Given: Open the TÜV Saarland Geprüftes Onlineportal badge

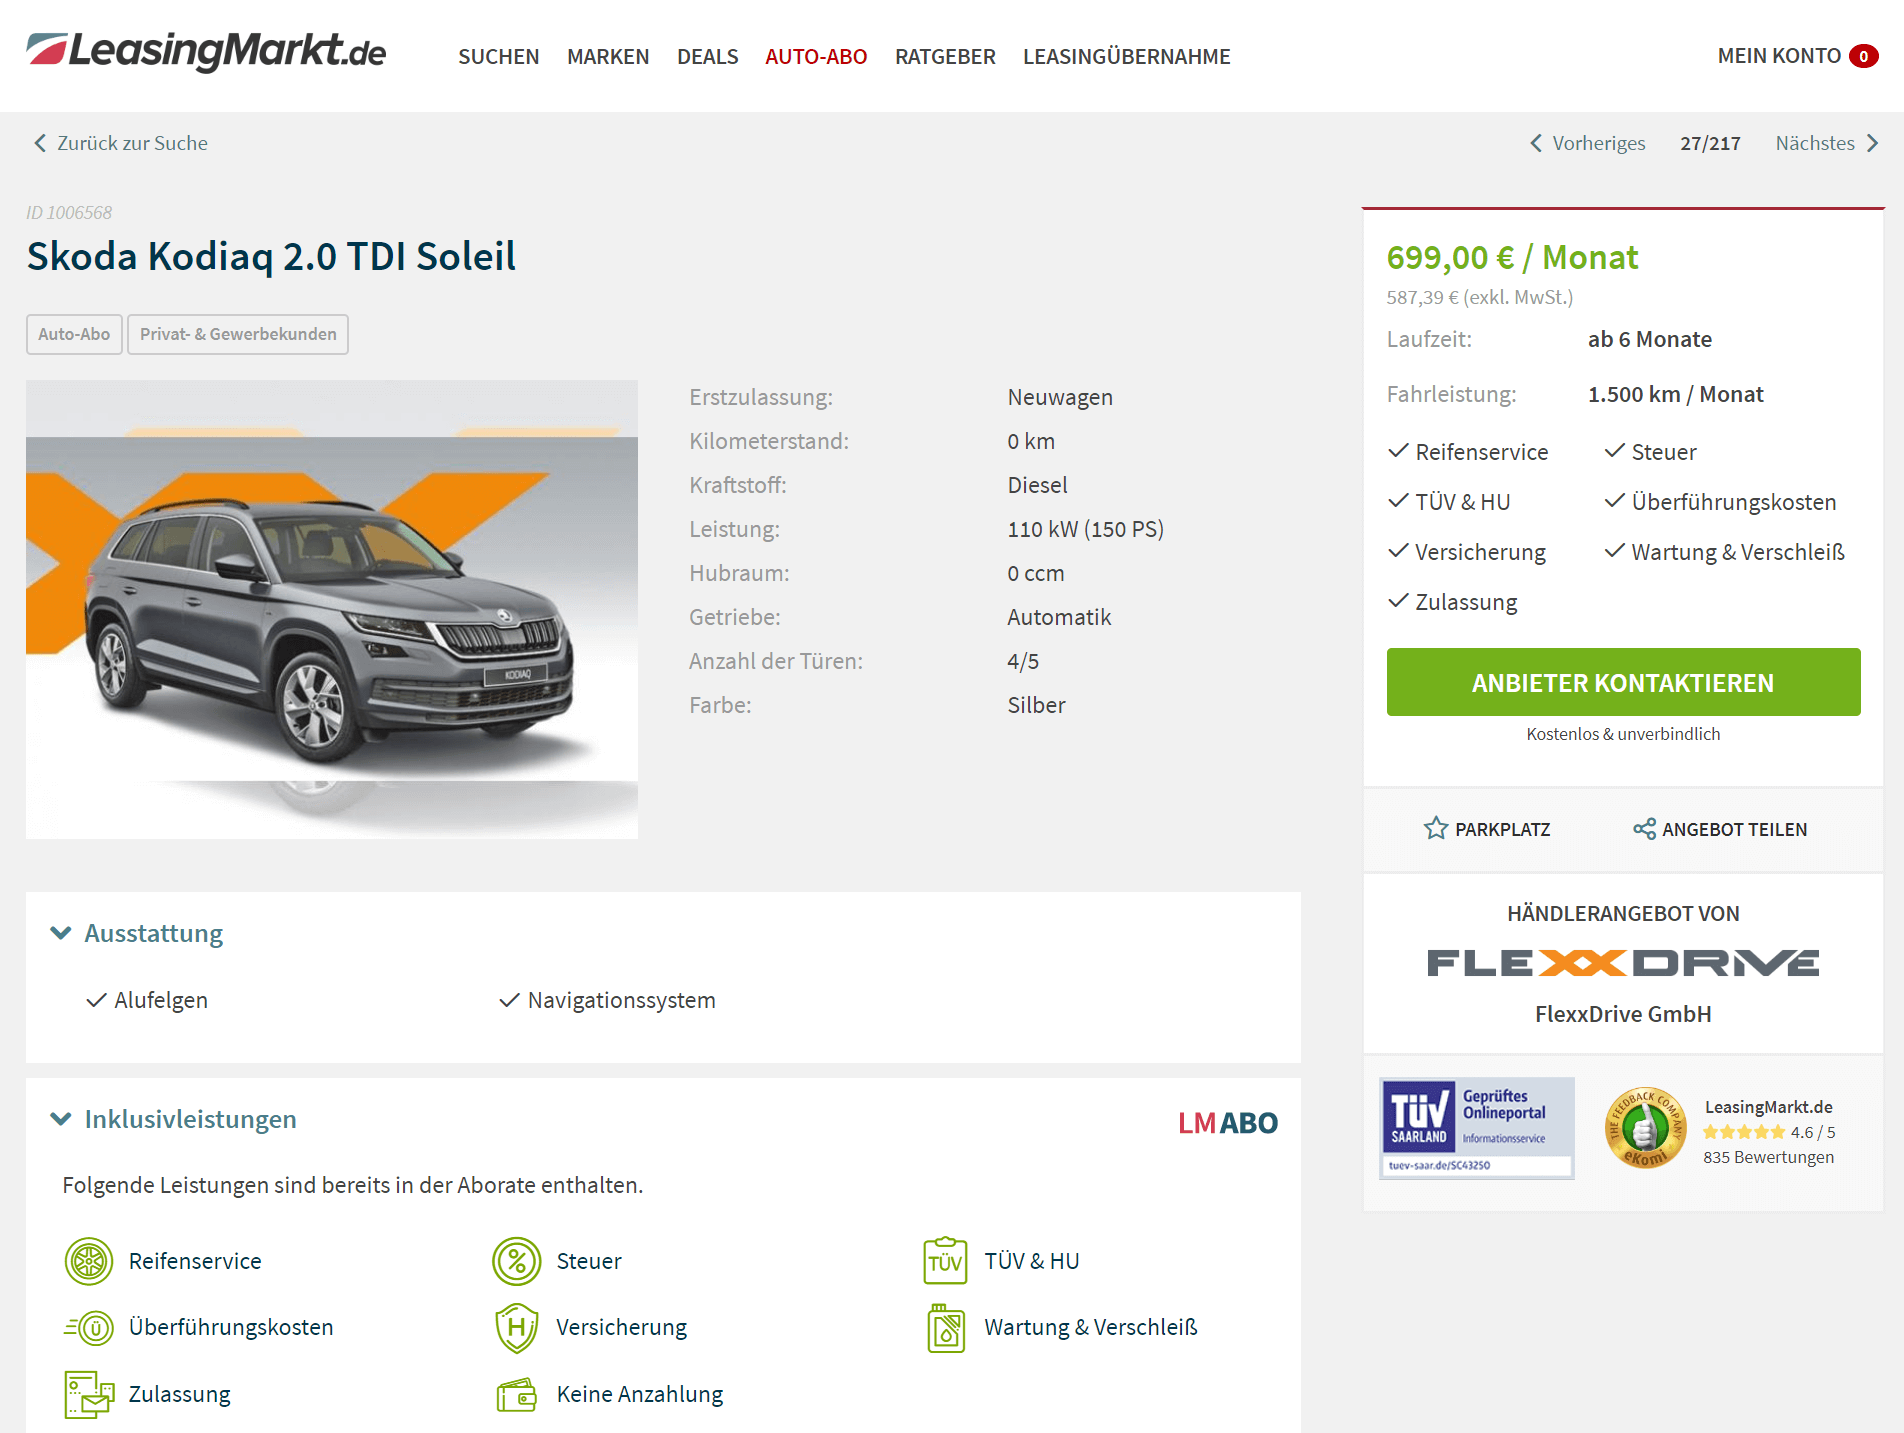Looking at the screenshot, I should coord(1477,1128).
